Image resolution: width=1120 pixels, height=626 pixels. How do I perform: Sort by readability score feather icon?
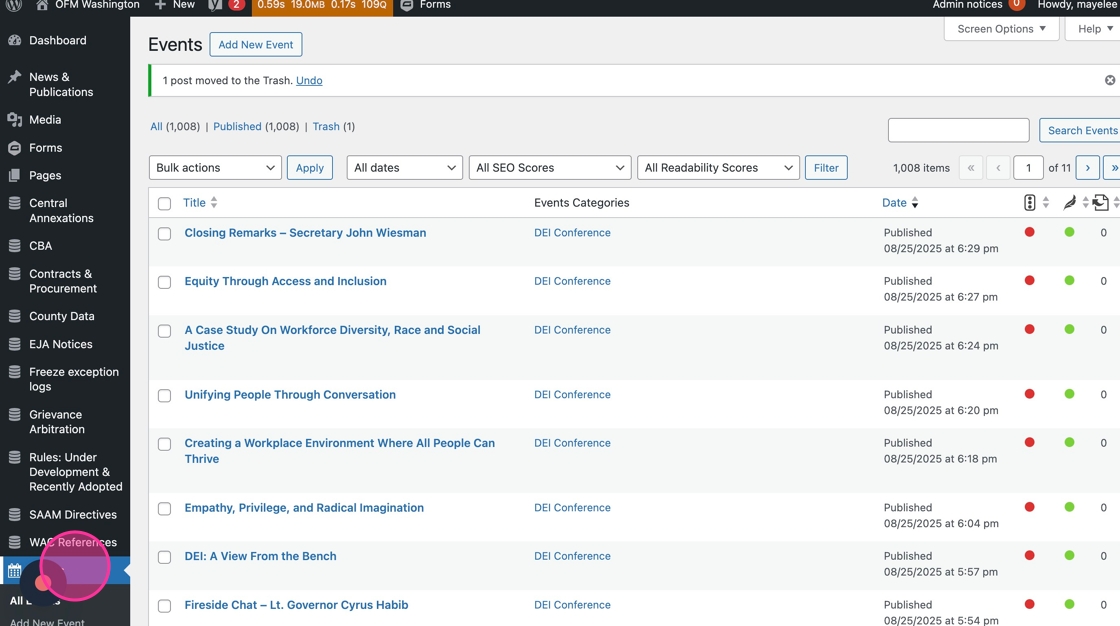point(1069,203)
